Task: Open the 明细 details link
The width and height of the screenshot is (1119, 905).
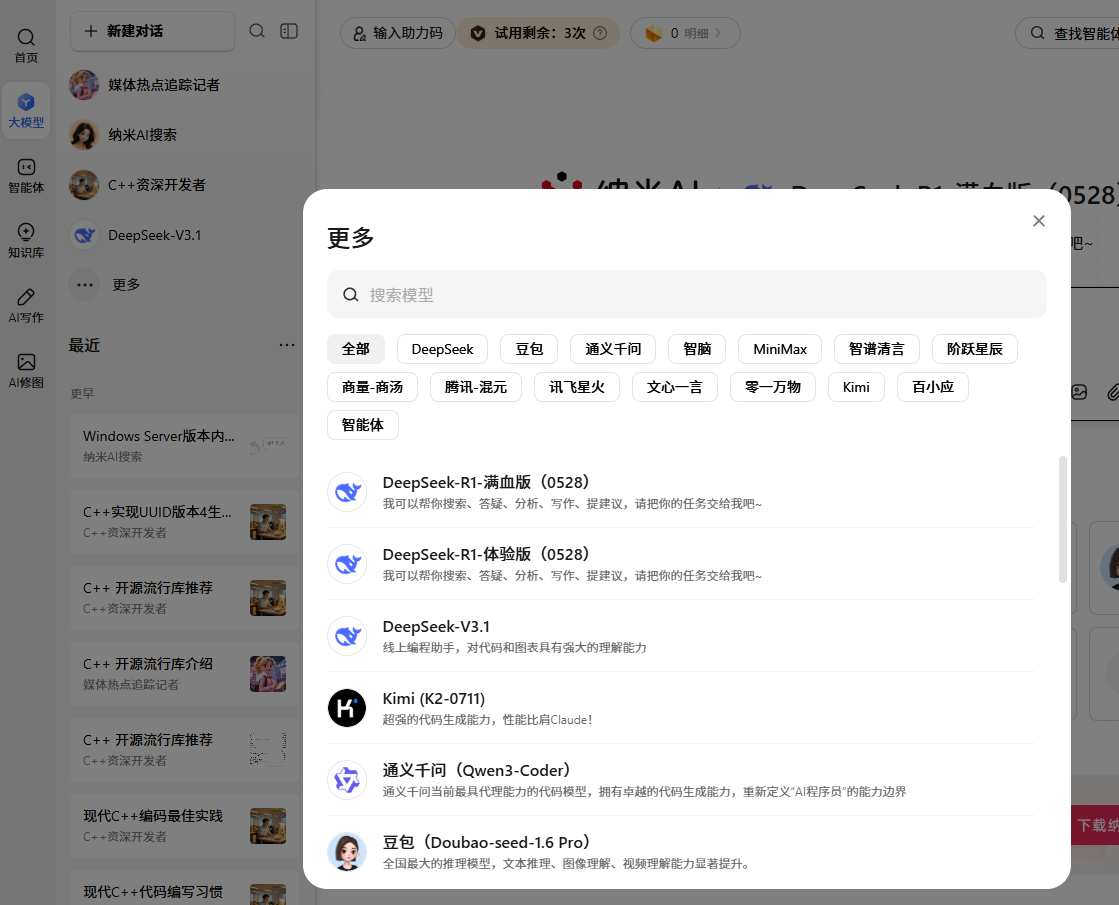Action: coord(703,33)
